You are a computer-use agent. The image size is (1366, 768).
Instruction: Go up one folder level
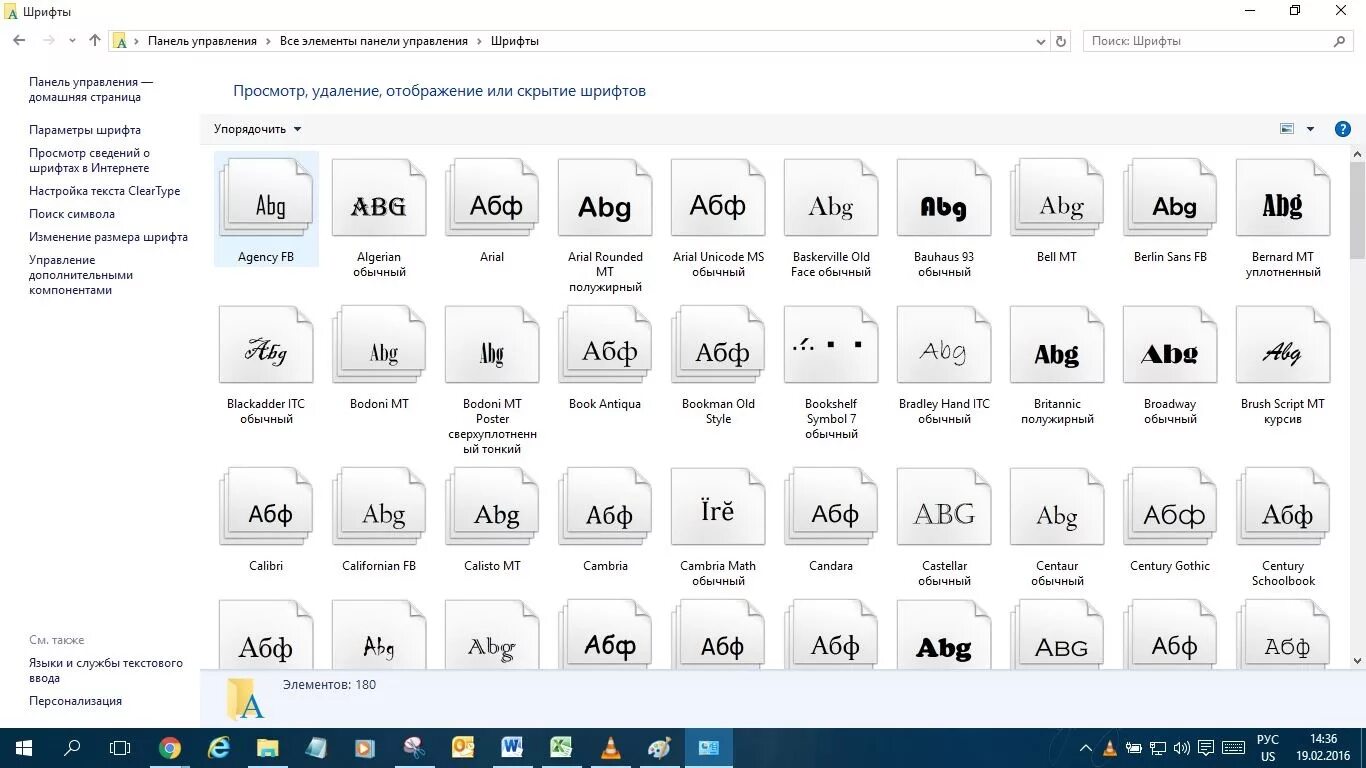95,41
